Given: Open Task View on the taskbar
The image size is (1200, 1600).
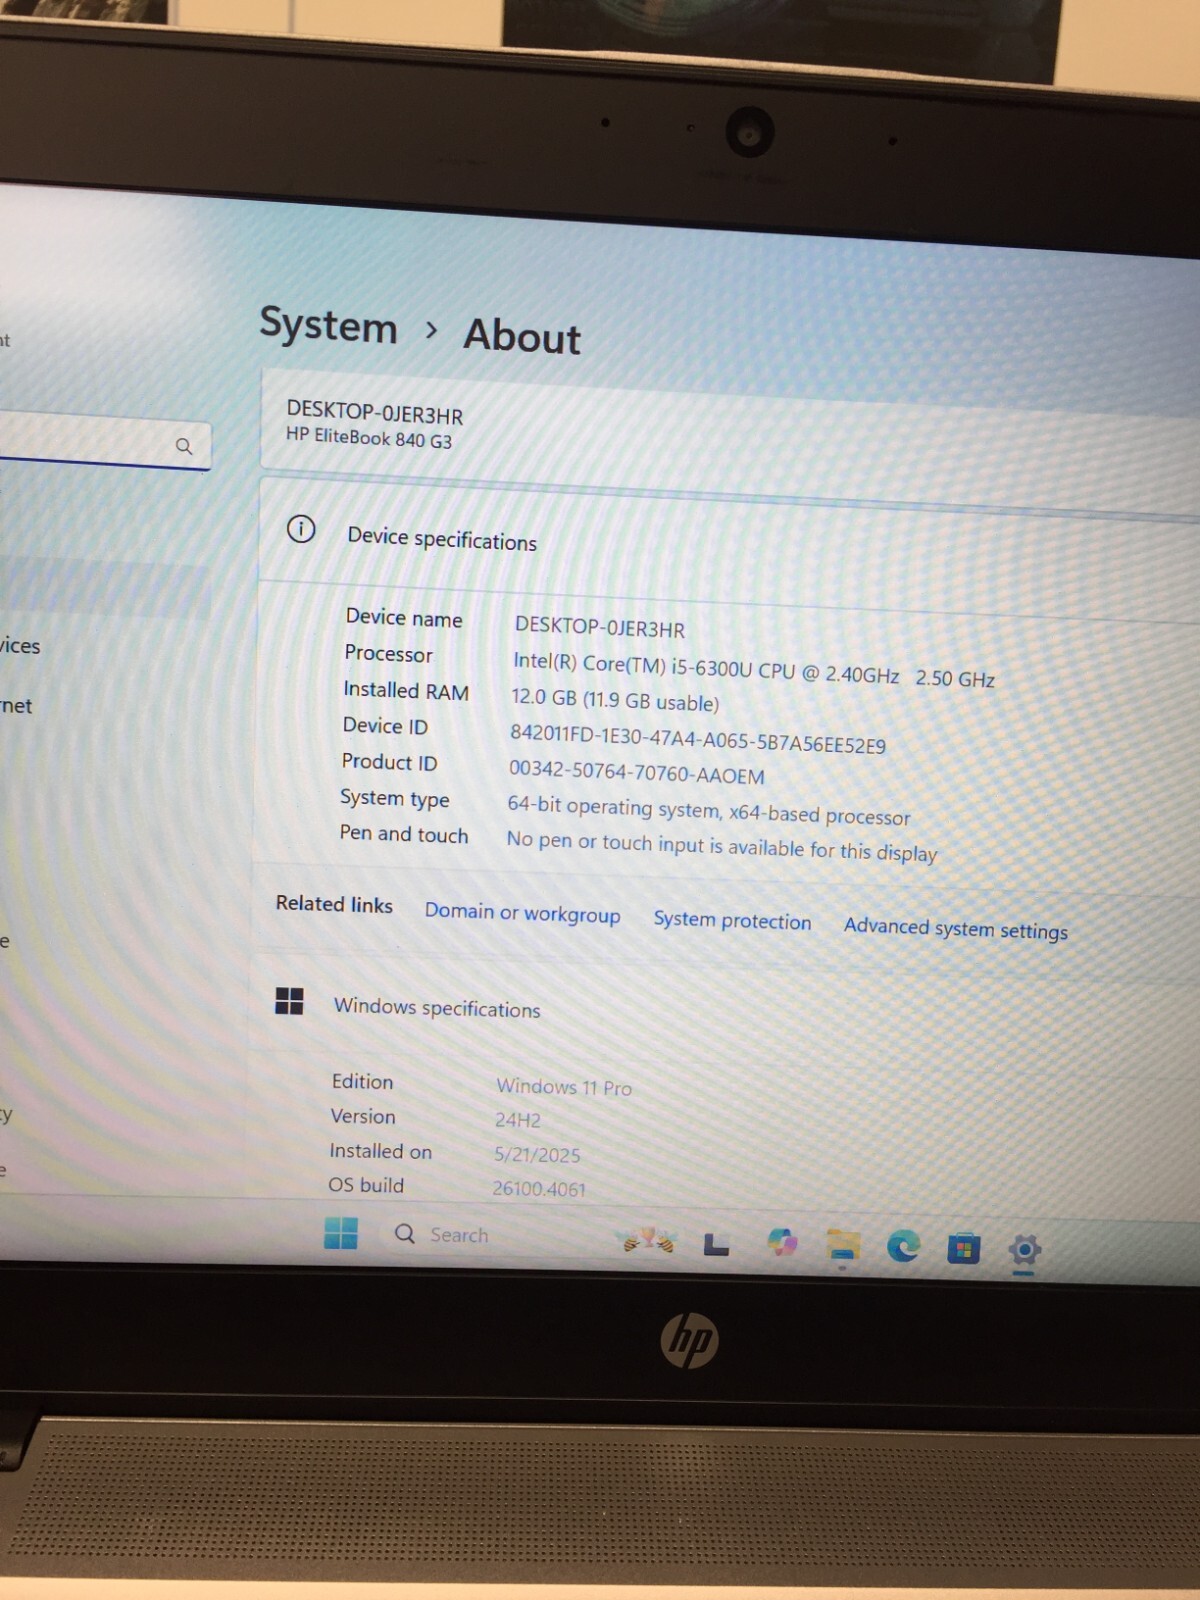Looking at the screenshot, I should coord(716,1244).
